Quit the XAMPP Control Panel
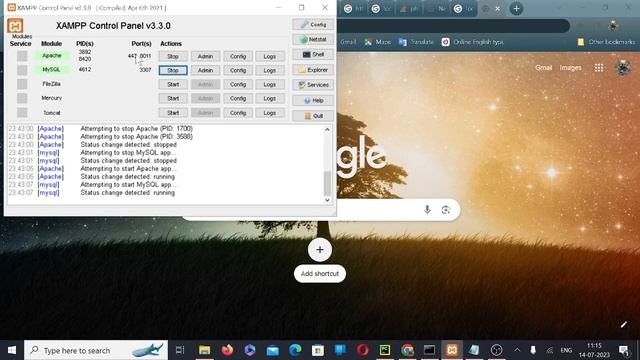640x360 pixels. pyautogui.click(x=313, y=116)
